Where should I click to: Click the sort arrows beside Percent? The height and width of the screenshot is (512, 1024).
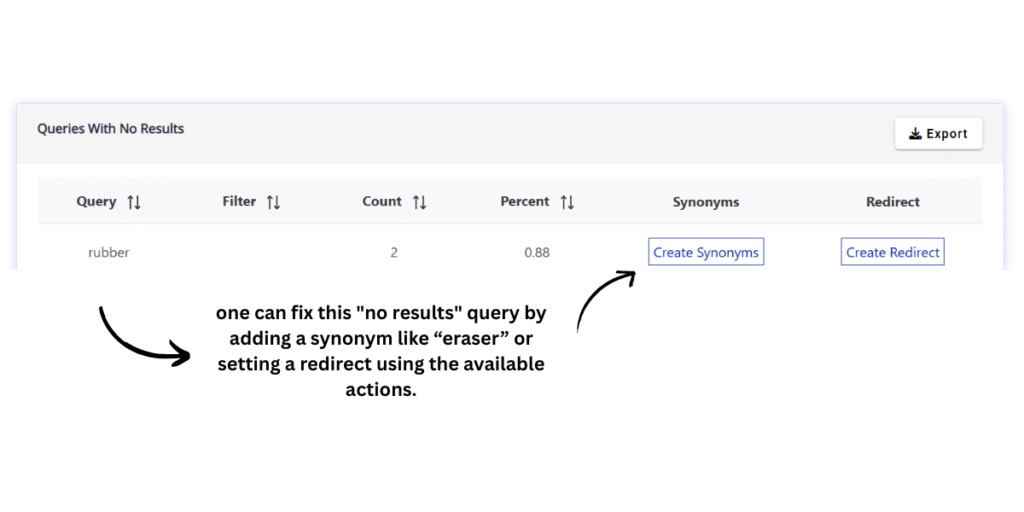click(x=567, y=202)
